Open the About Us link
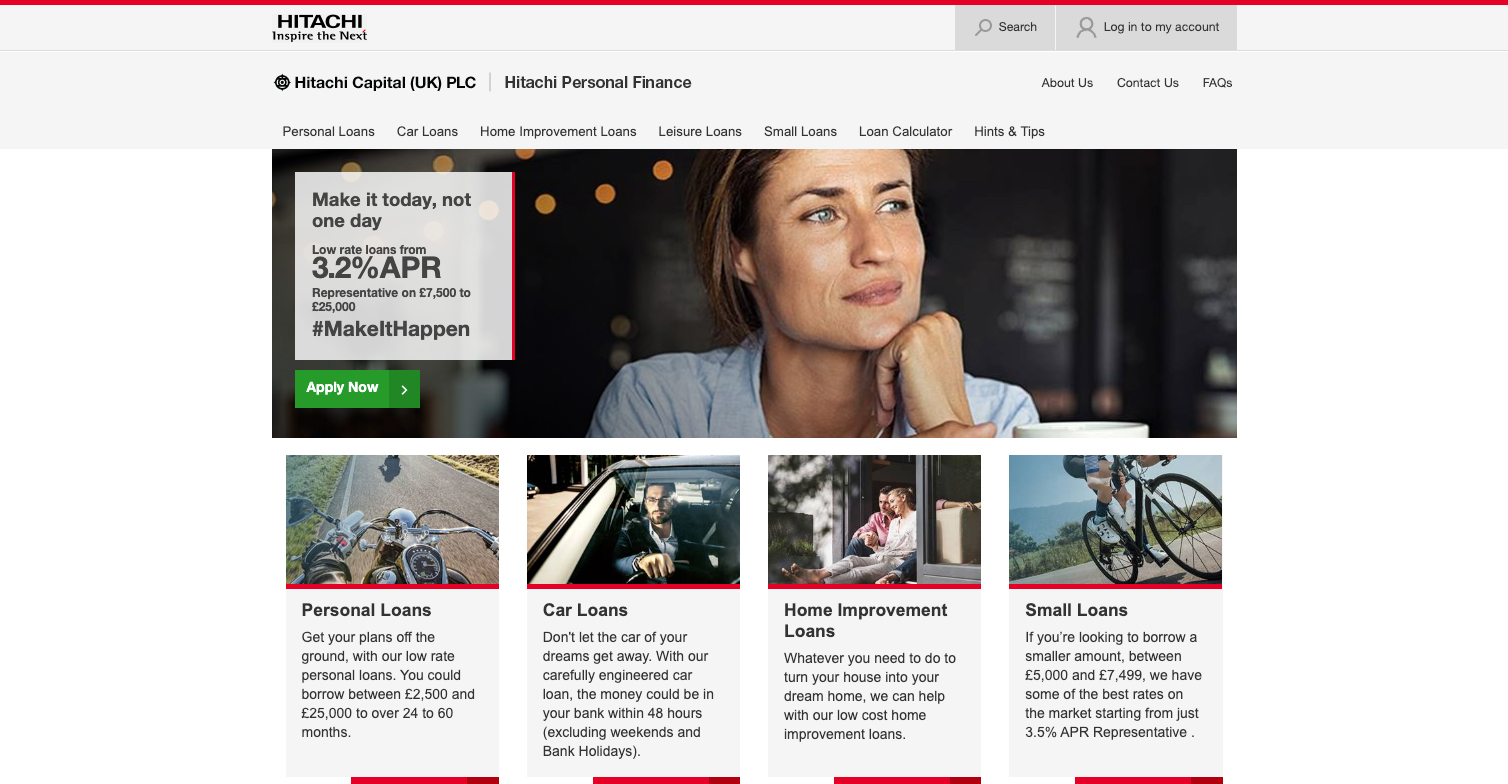This screenshot has height=784, width=1508. (x=1067, y=83)
